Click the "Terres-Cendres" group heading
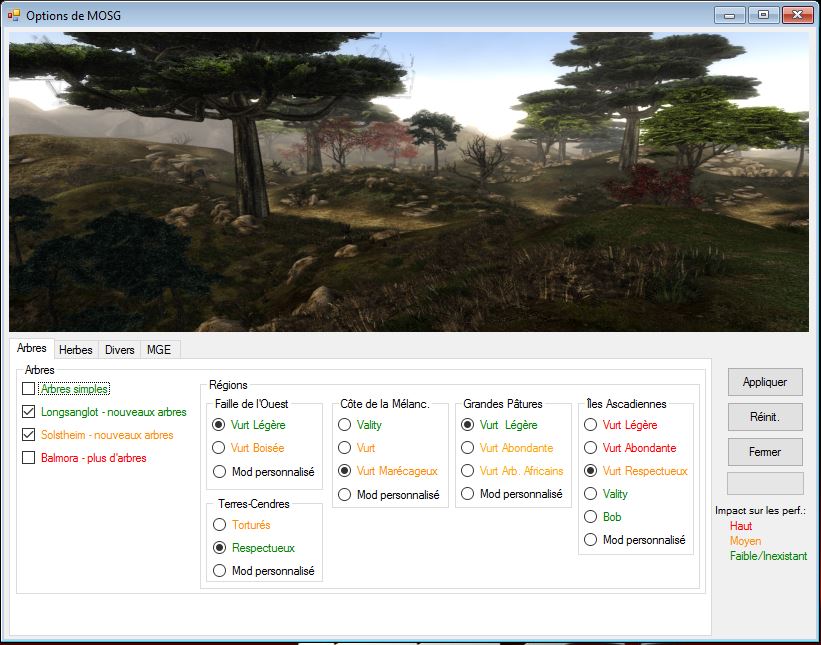The image size is (821, 645). (x=254, y=504)
